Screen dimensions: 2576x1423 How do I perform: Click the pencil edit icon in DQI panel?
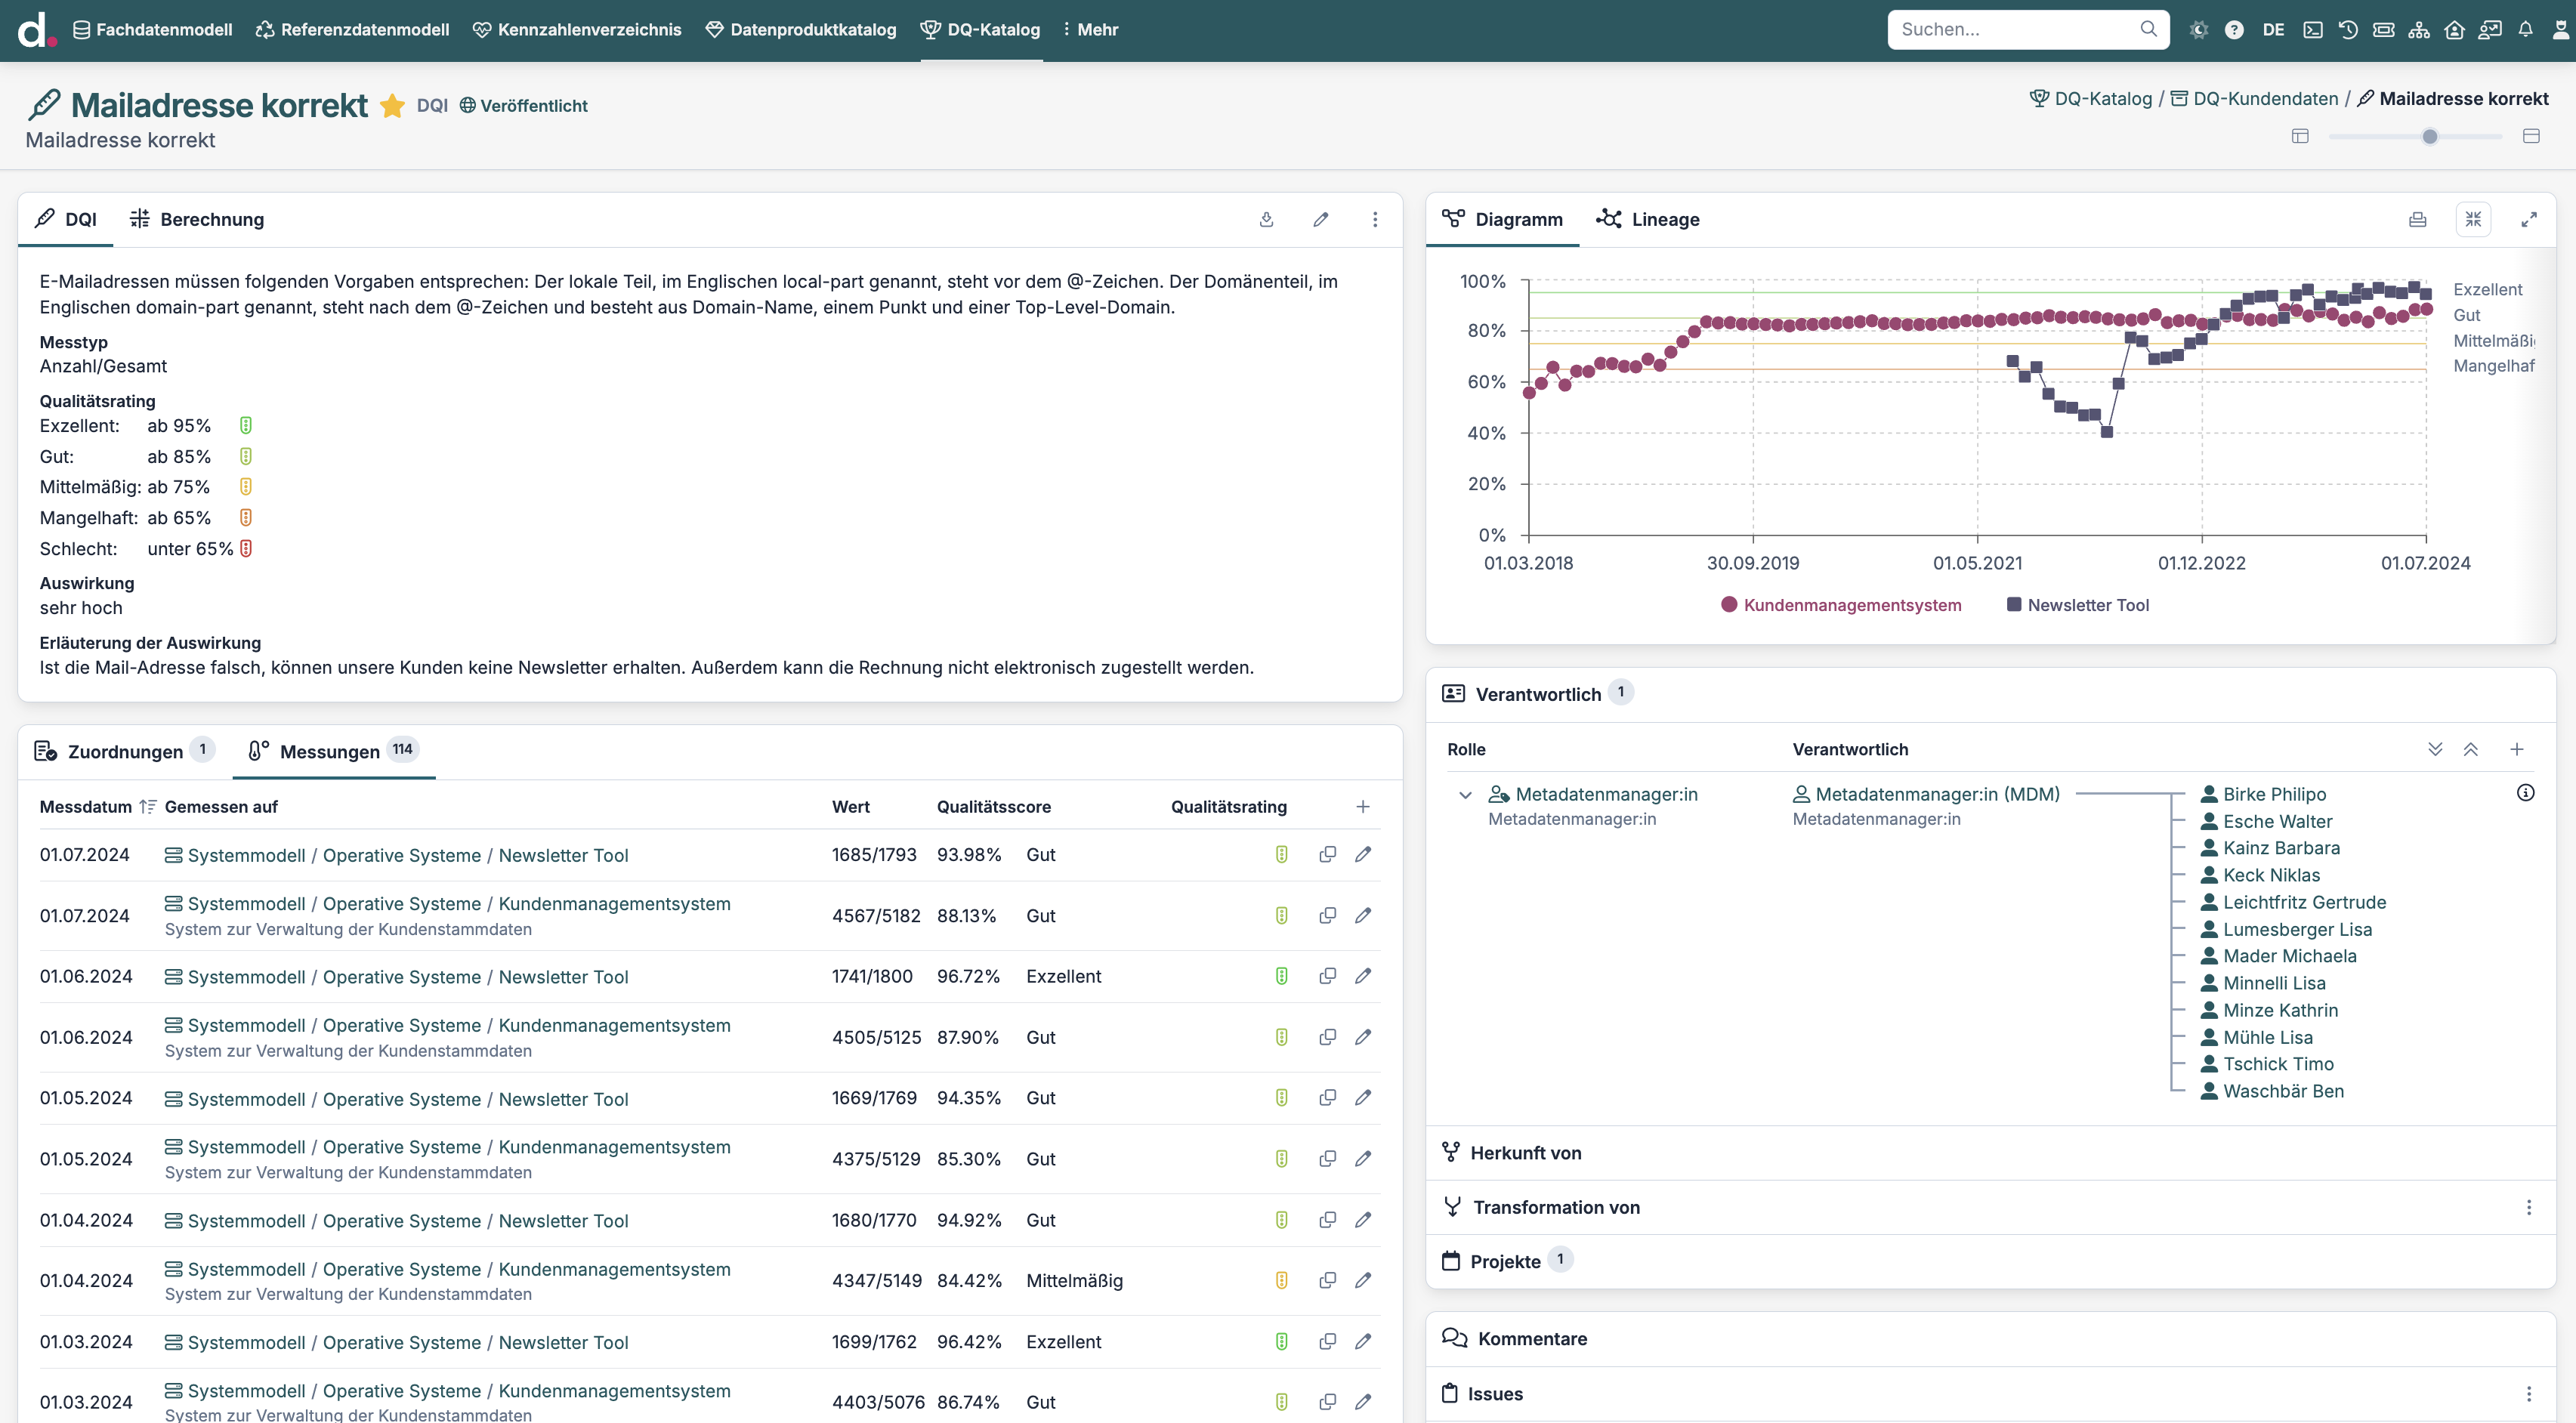[x=1320, y=219]
